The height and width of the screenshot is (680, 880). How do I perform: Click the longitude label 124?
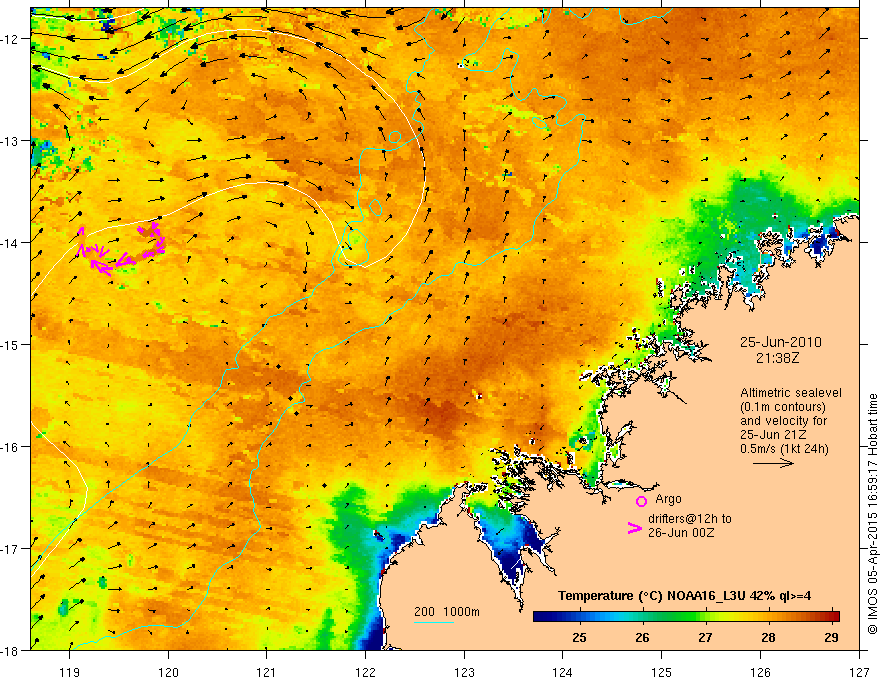click(x=562, y=672)
